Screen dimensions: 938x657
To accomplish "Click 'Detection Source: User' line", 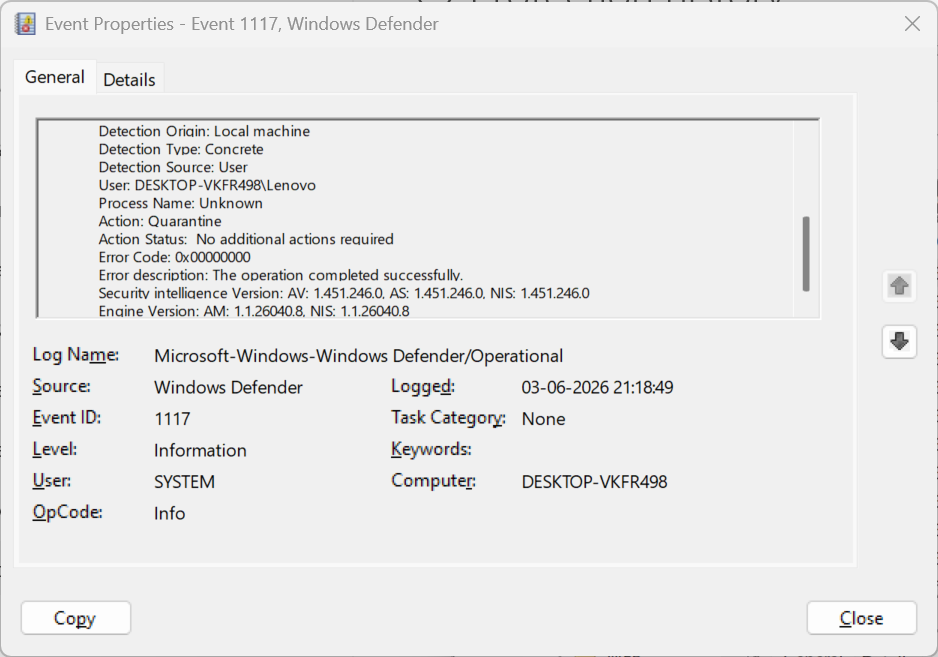I will 173,167.
